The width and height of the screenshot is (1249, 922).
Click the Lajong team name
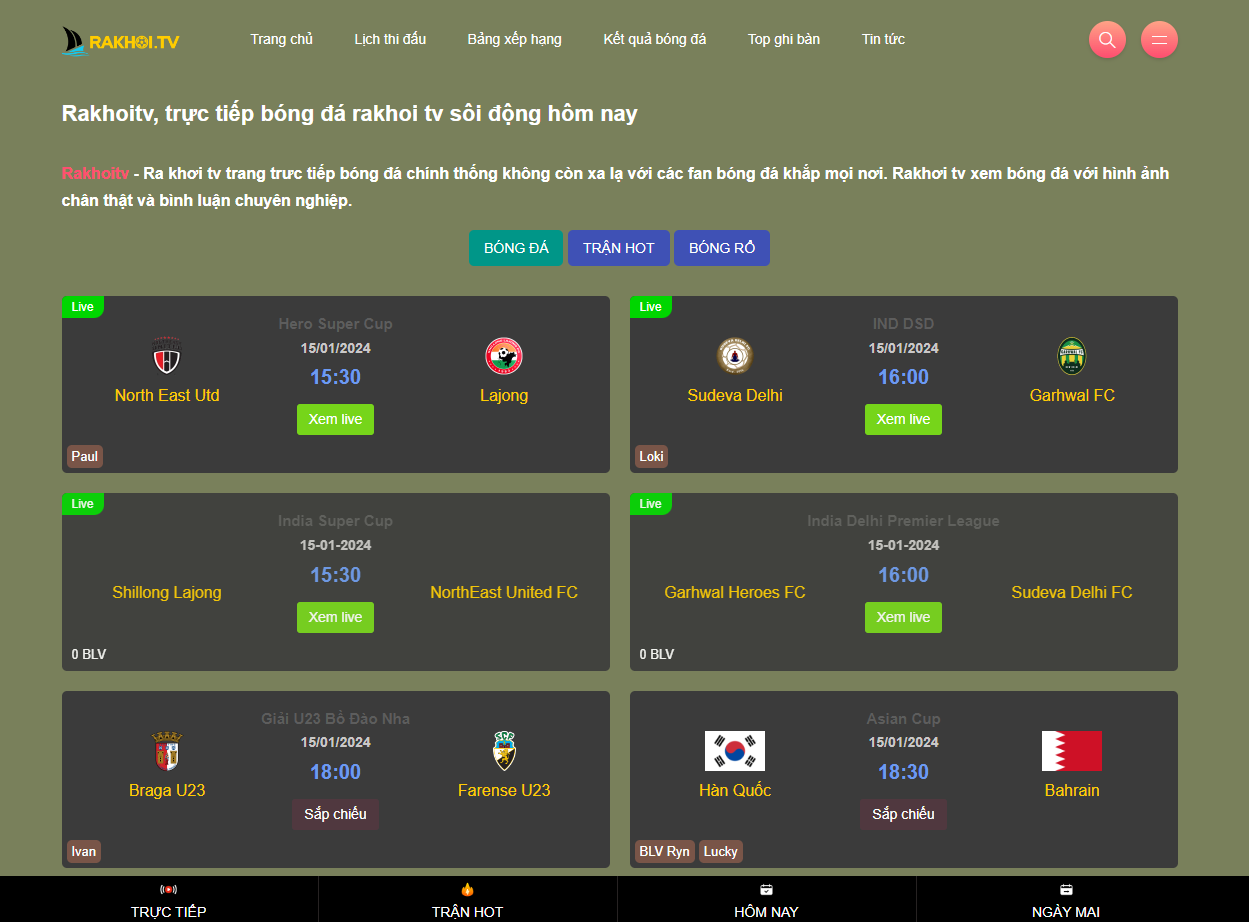(x=504, y=395)
